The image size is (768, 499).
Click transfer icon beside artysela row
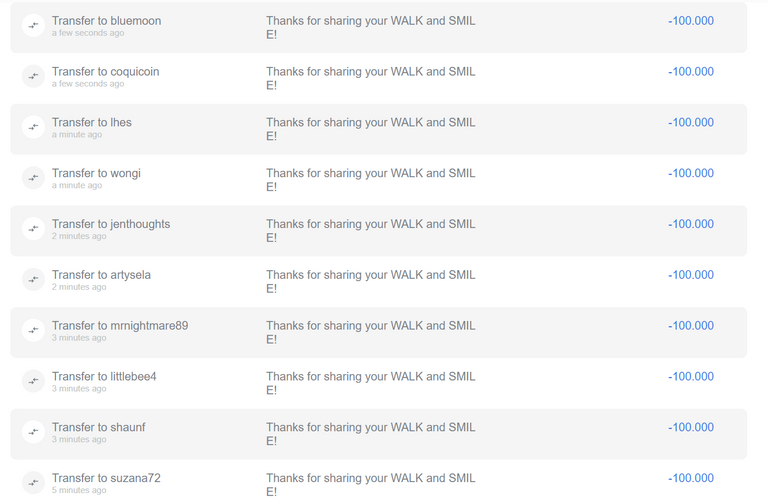point(33,280)
